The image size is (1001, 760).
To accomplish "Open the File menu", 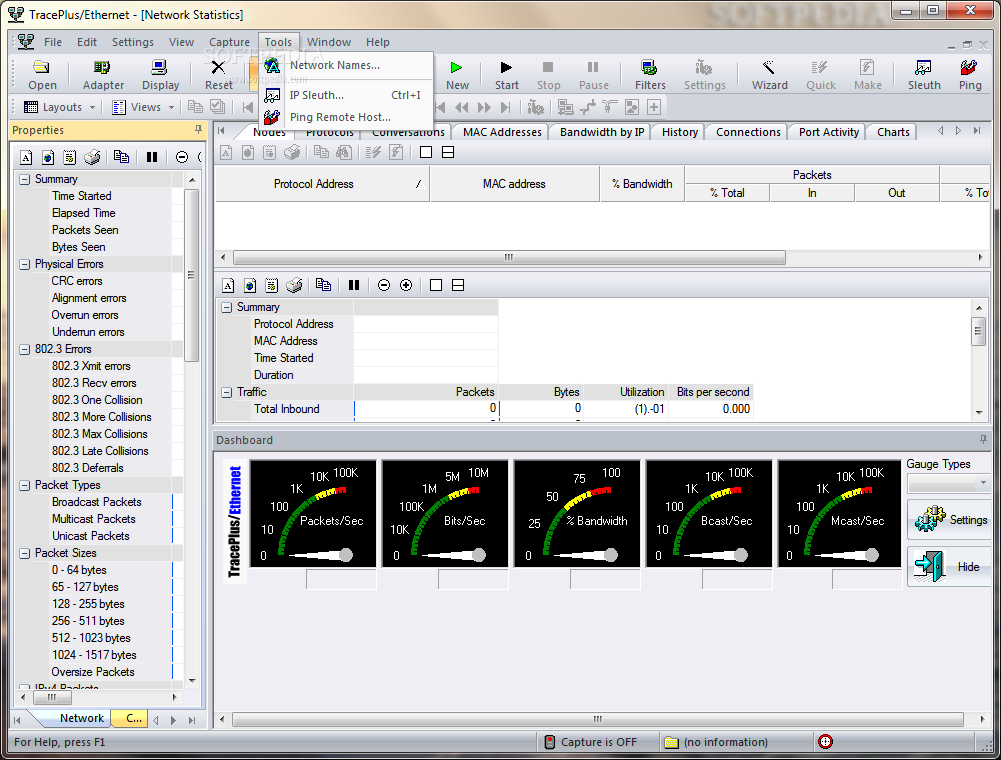I will click(53, 42).
